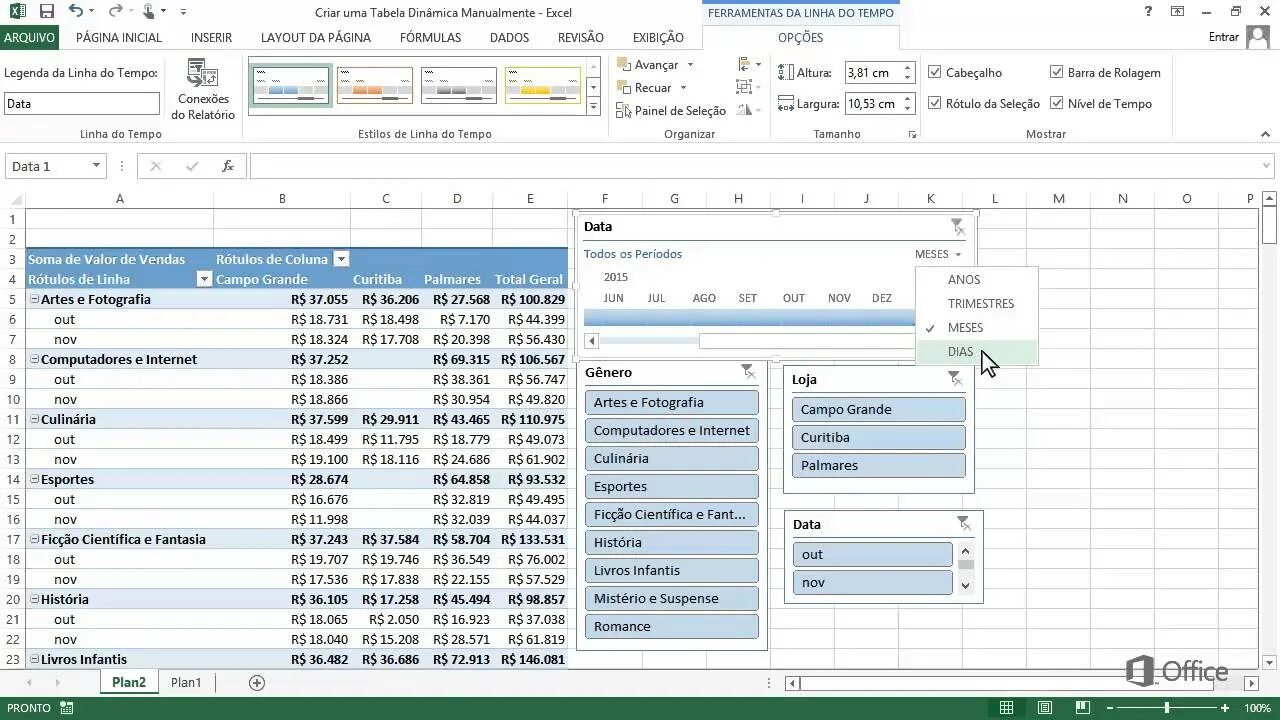Select out in Data slicer
Viewport: 1280px width, 720px height.
[872, 554]
